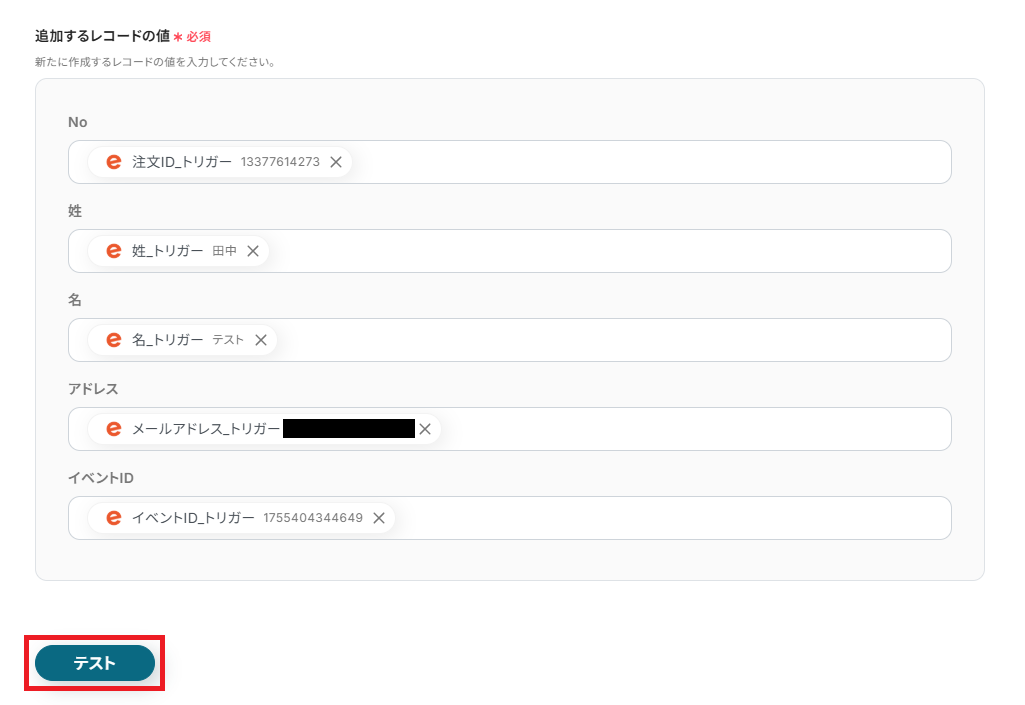This screenshot has width=1025, height=705.
Task: Click the Eventbrite icon in 名 field
Action: coord(114,340)
